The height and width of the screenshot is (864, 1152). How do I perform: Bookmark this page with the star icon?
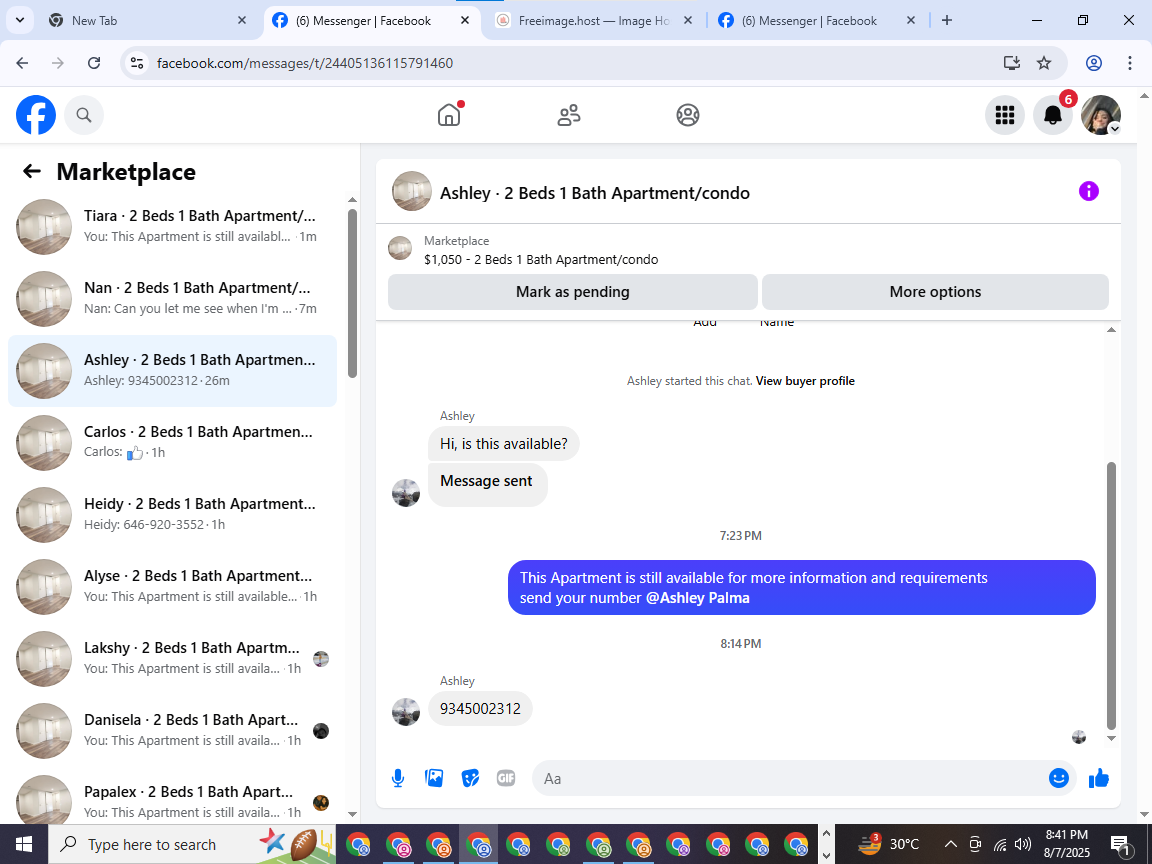1044,63
